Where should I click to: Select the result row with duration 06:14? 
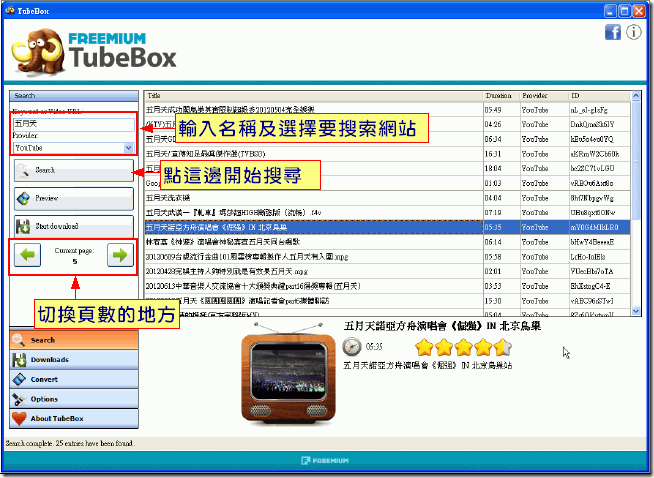pyautogui.click(x=388, y=242)
